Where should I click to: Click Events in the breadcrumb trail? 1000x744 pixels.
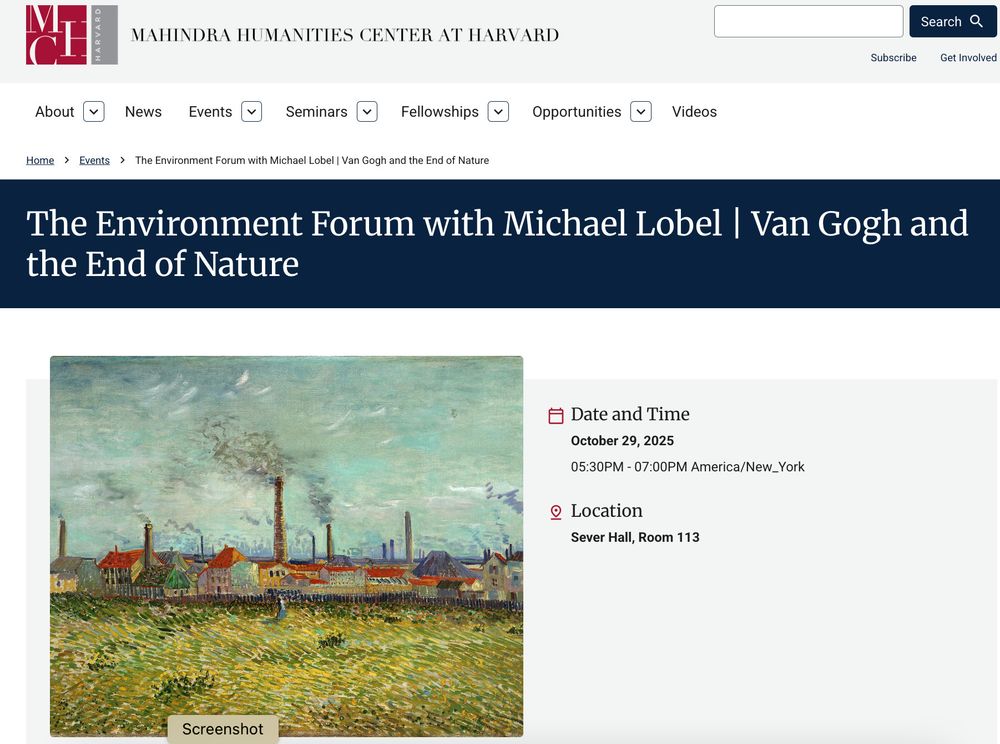94,160
